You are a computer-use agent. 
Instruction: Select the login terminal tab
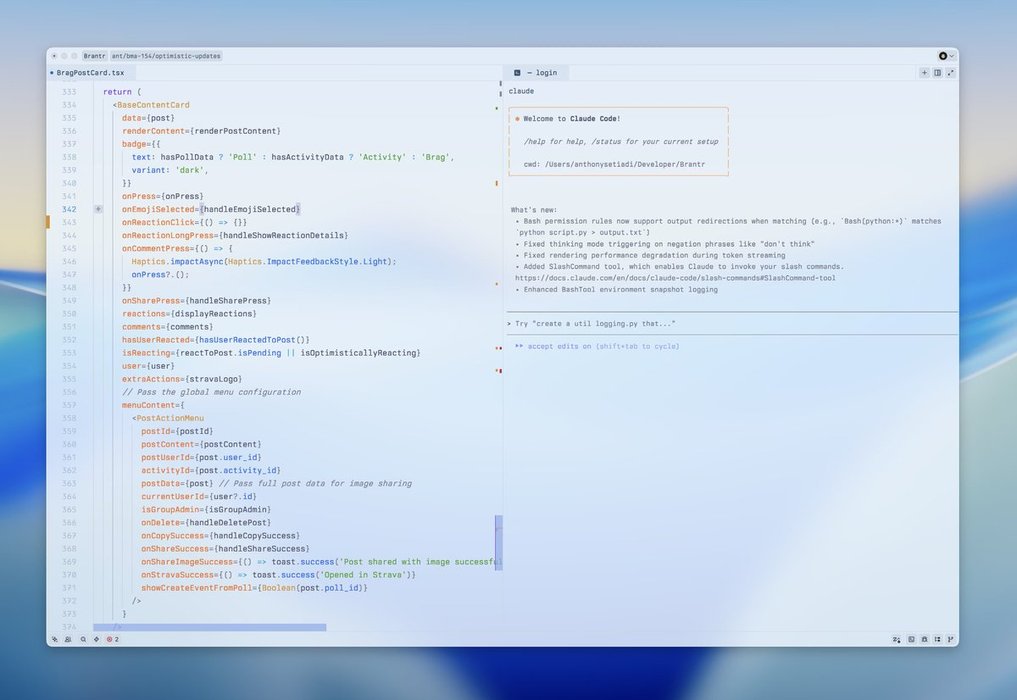point(541,73)
